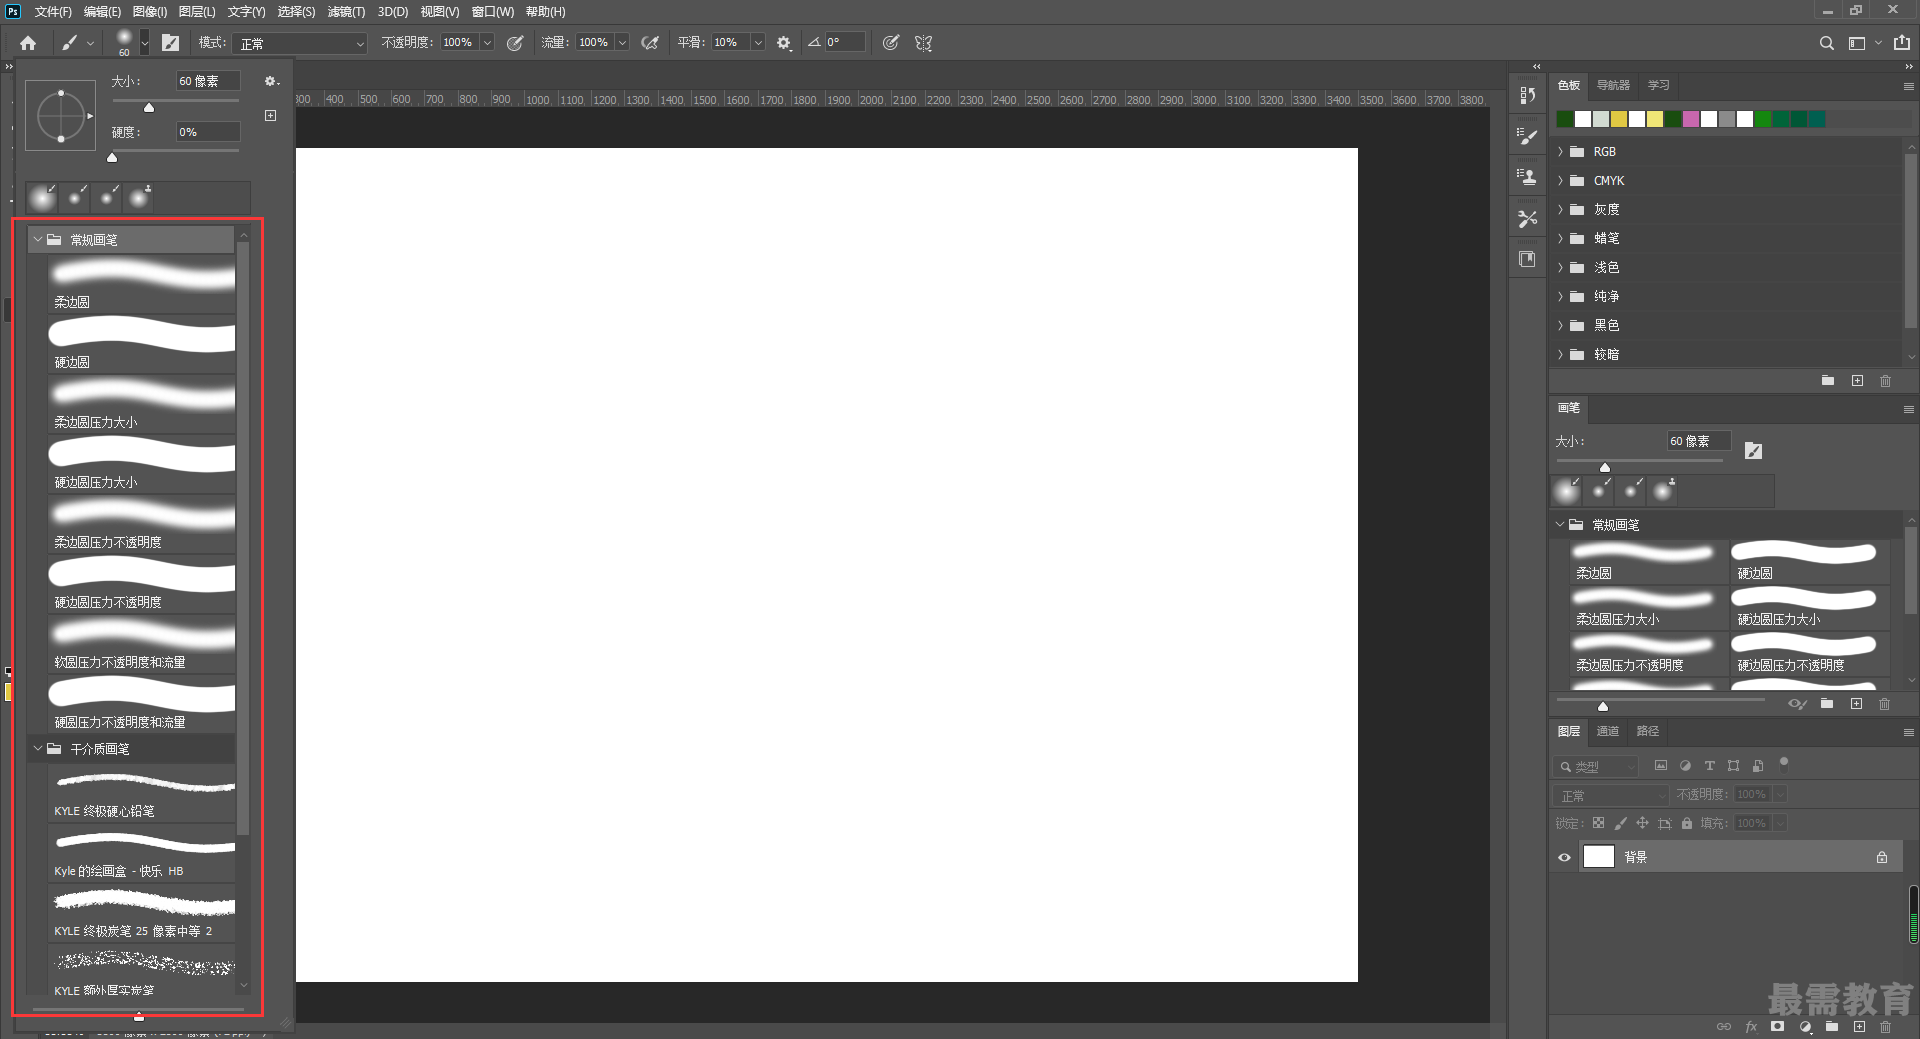Collapse 干介质画笔 brush group
The width and height of the screenshot is (1920, 1039).
click(38, 749)
